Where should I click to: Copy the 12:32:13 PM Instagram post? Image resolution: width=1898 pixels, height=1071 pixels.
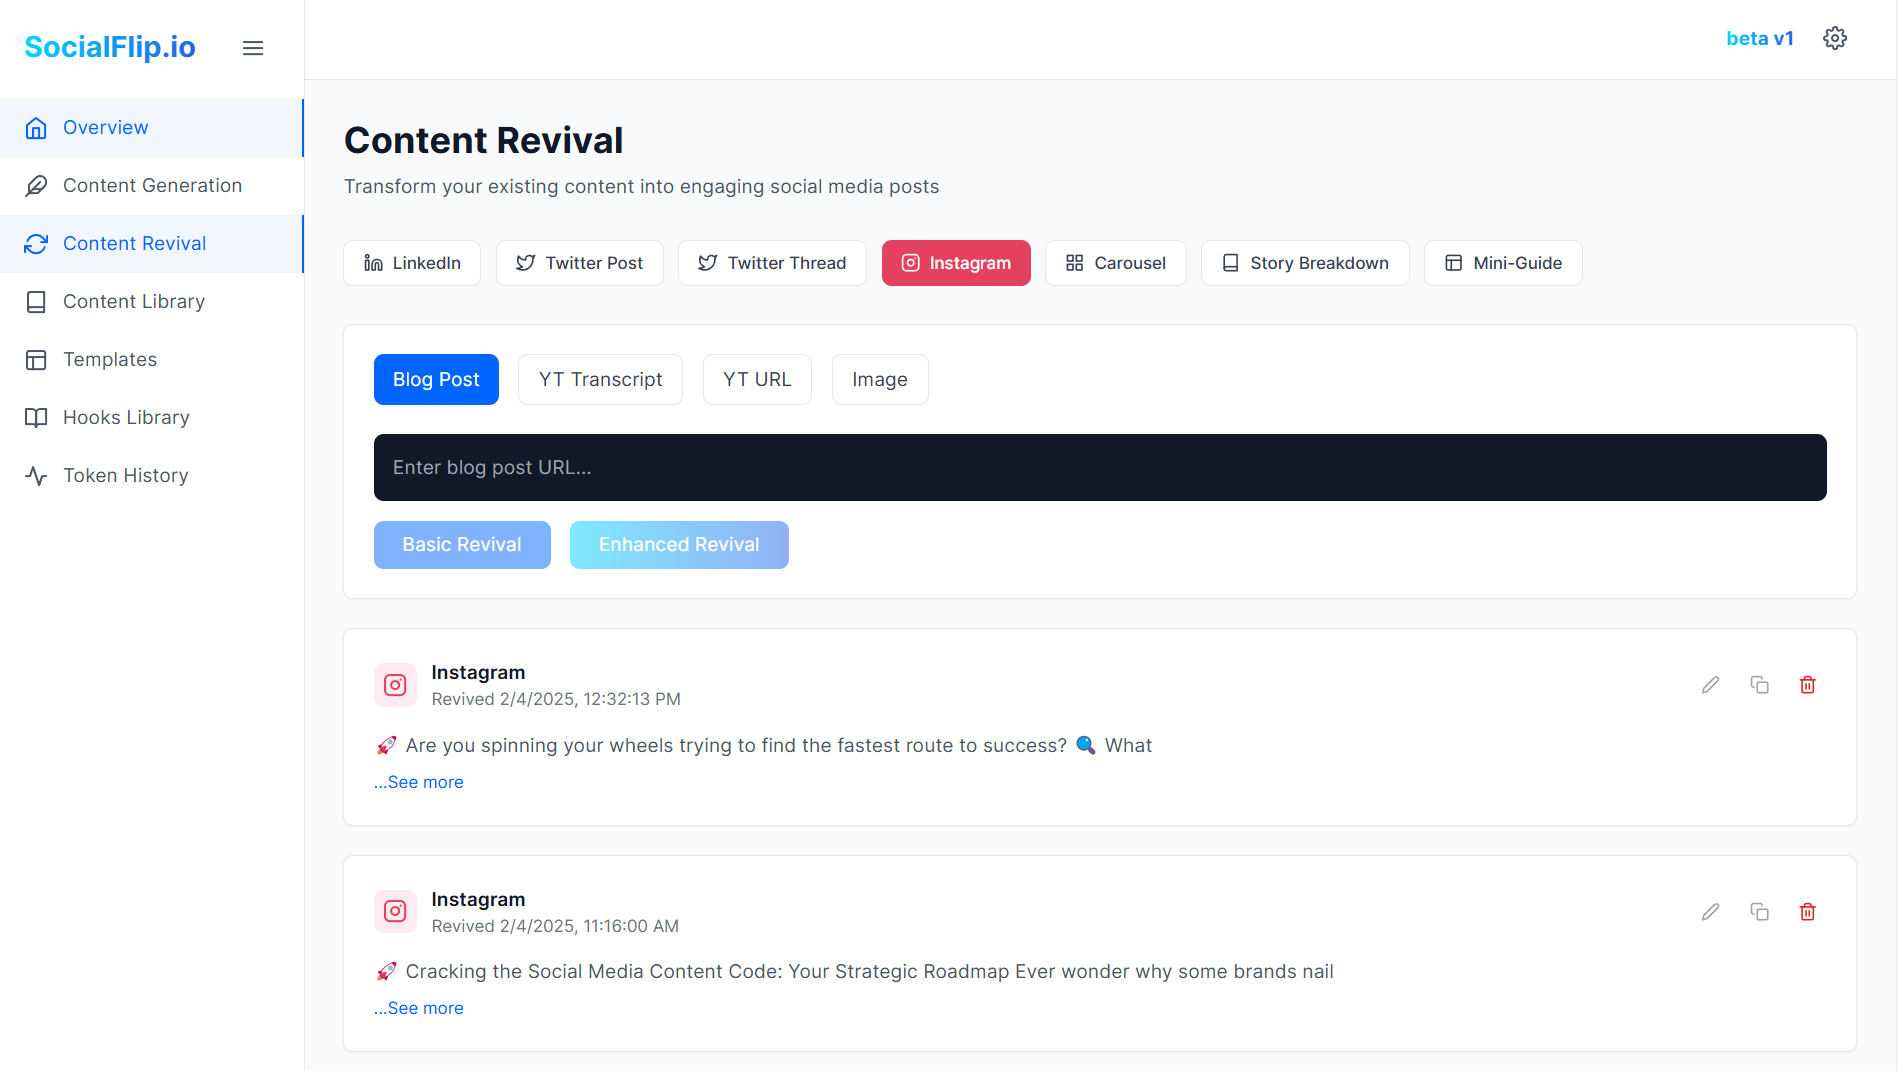(1760, 685)
